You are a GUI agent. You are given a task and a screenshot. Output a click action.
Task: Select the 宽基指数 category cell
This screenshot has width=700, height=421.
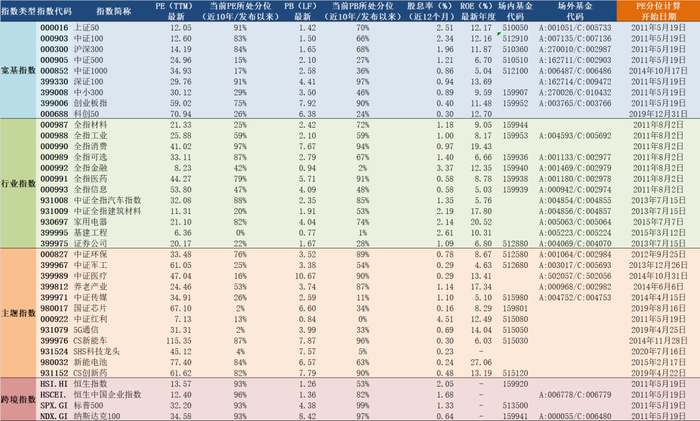18,70
